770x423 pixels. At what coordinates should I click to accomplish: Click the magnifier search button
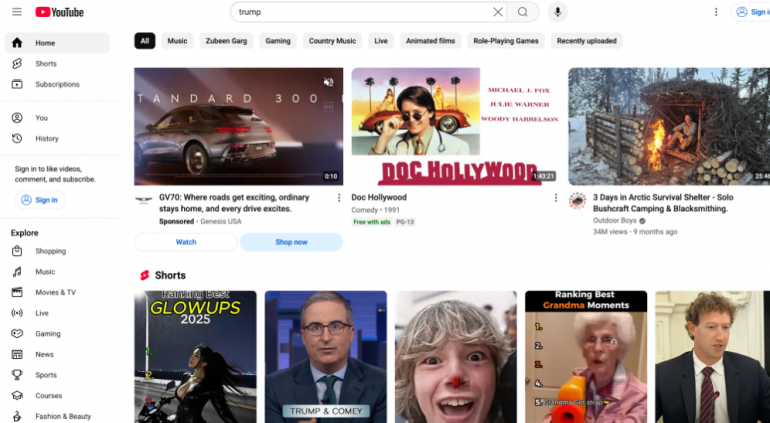point(522,12)
